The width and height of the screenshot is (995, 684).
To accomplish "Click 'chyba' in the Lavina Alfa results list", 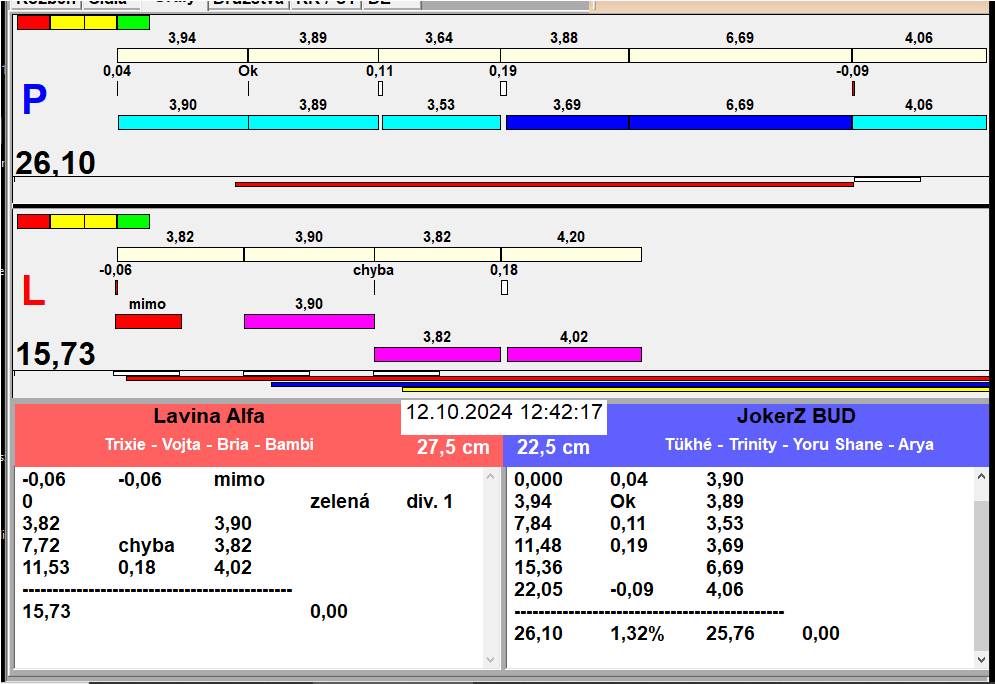I will click(147, 546).
